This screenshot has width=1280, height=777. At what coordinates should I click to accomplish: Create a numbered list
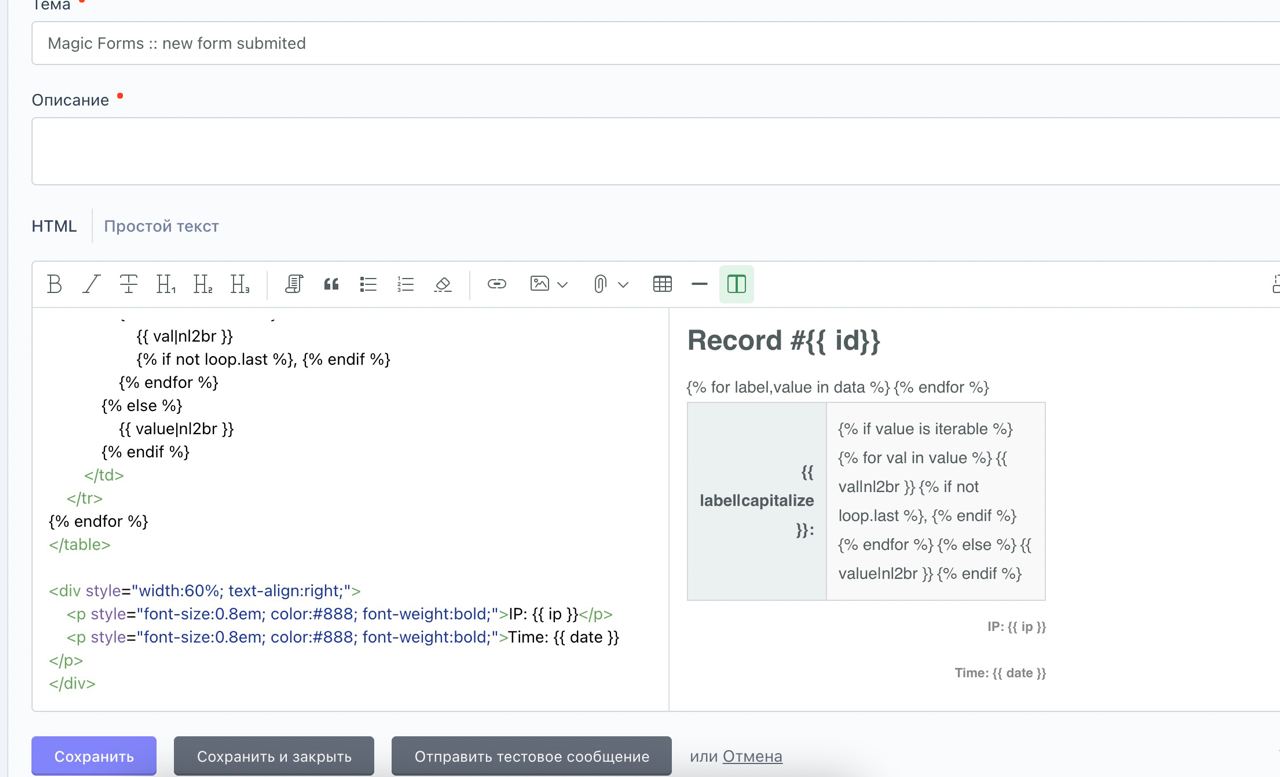click(x=405, y=284)
